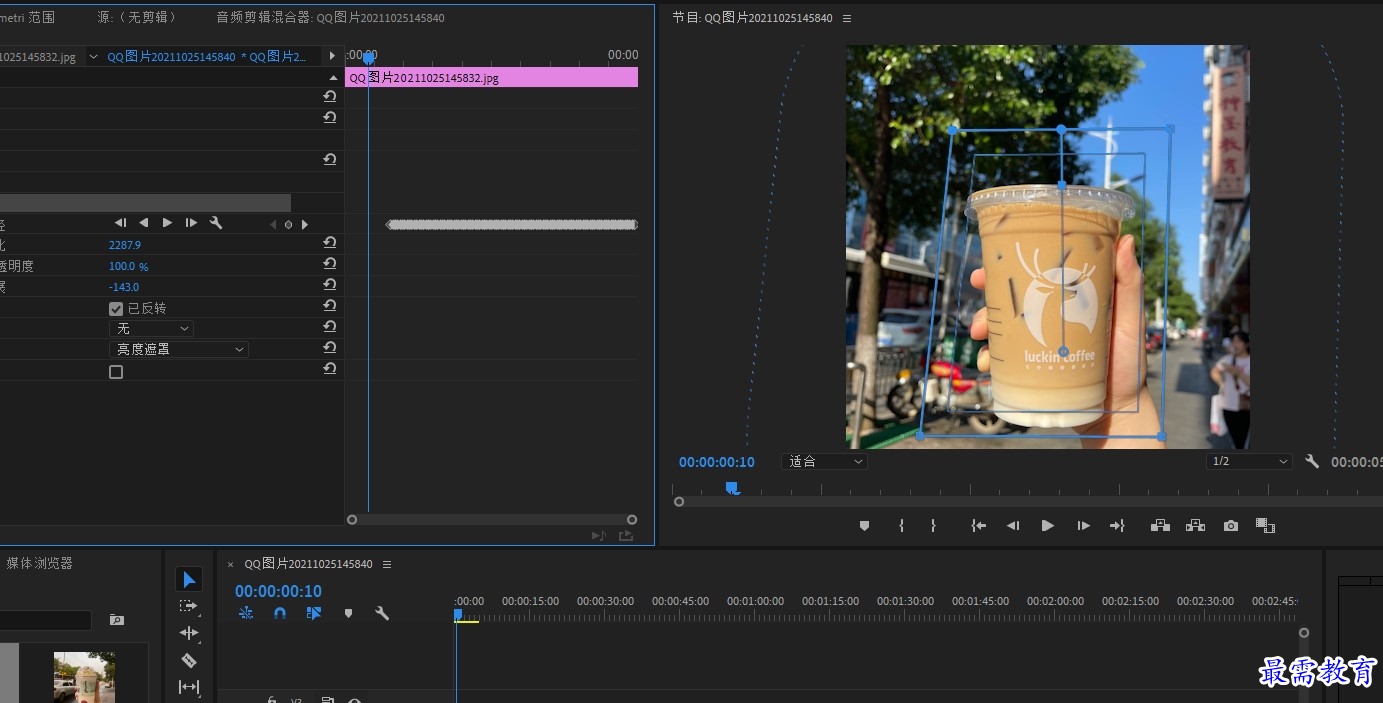Reset the 亮度遮罩 parameter
The height and width of the screenshot is (703, 1383).
(x=329, y=348)
